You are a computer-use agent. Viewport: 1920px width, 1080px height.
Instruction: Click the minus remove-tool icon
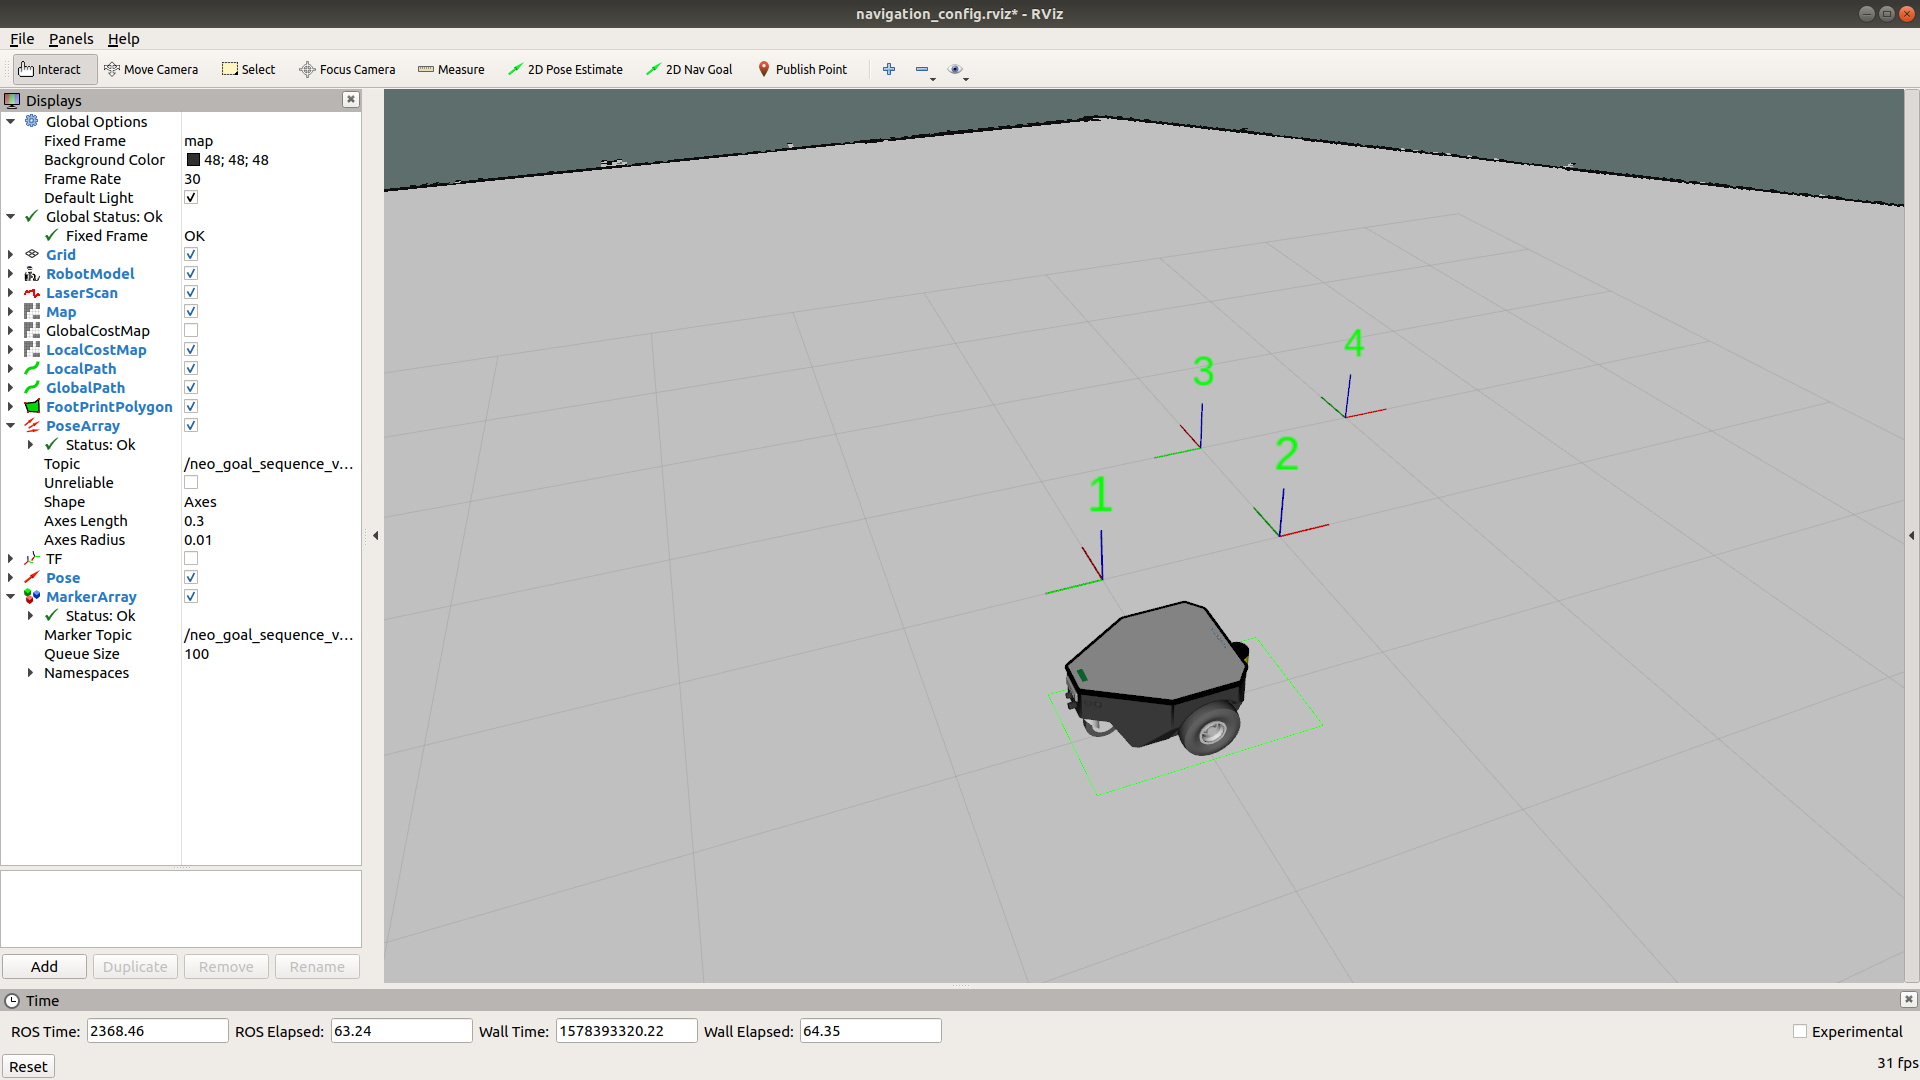tap(921, 69)
